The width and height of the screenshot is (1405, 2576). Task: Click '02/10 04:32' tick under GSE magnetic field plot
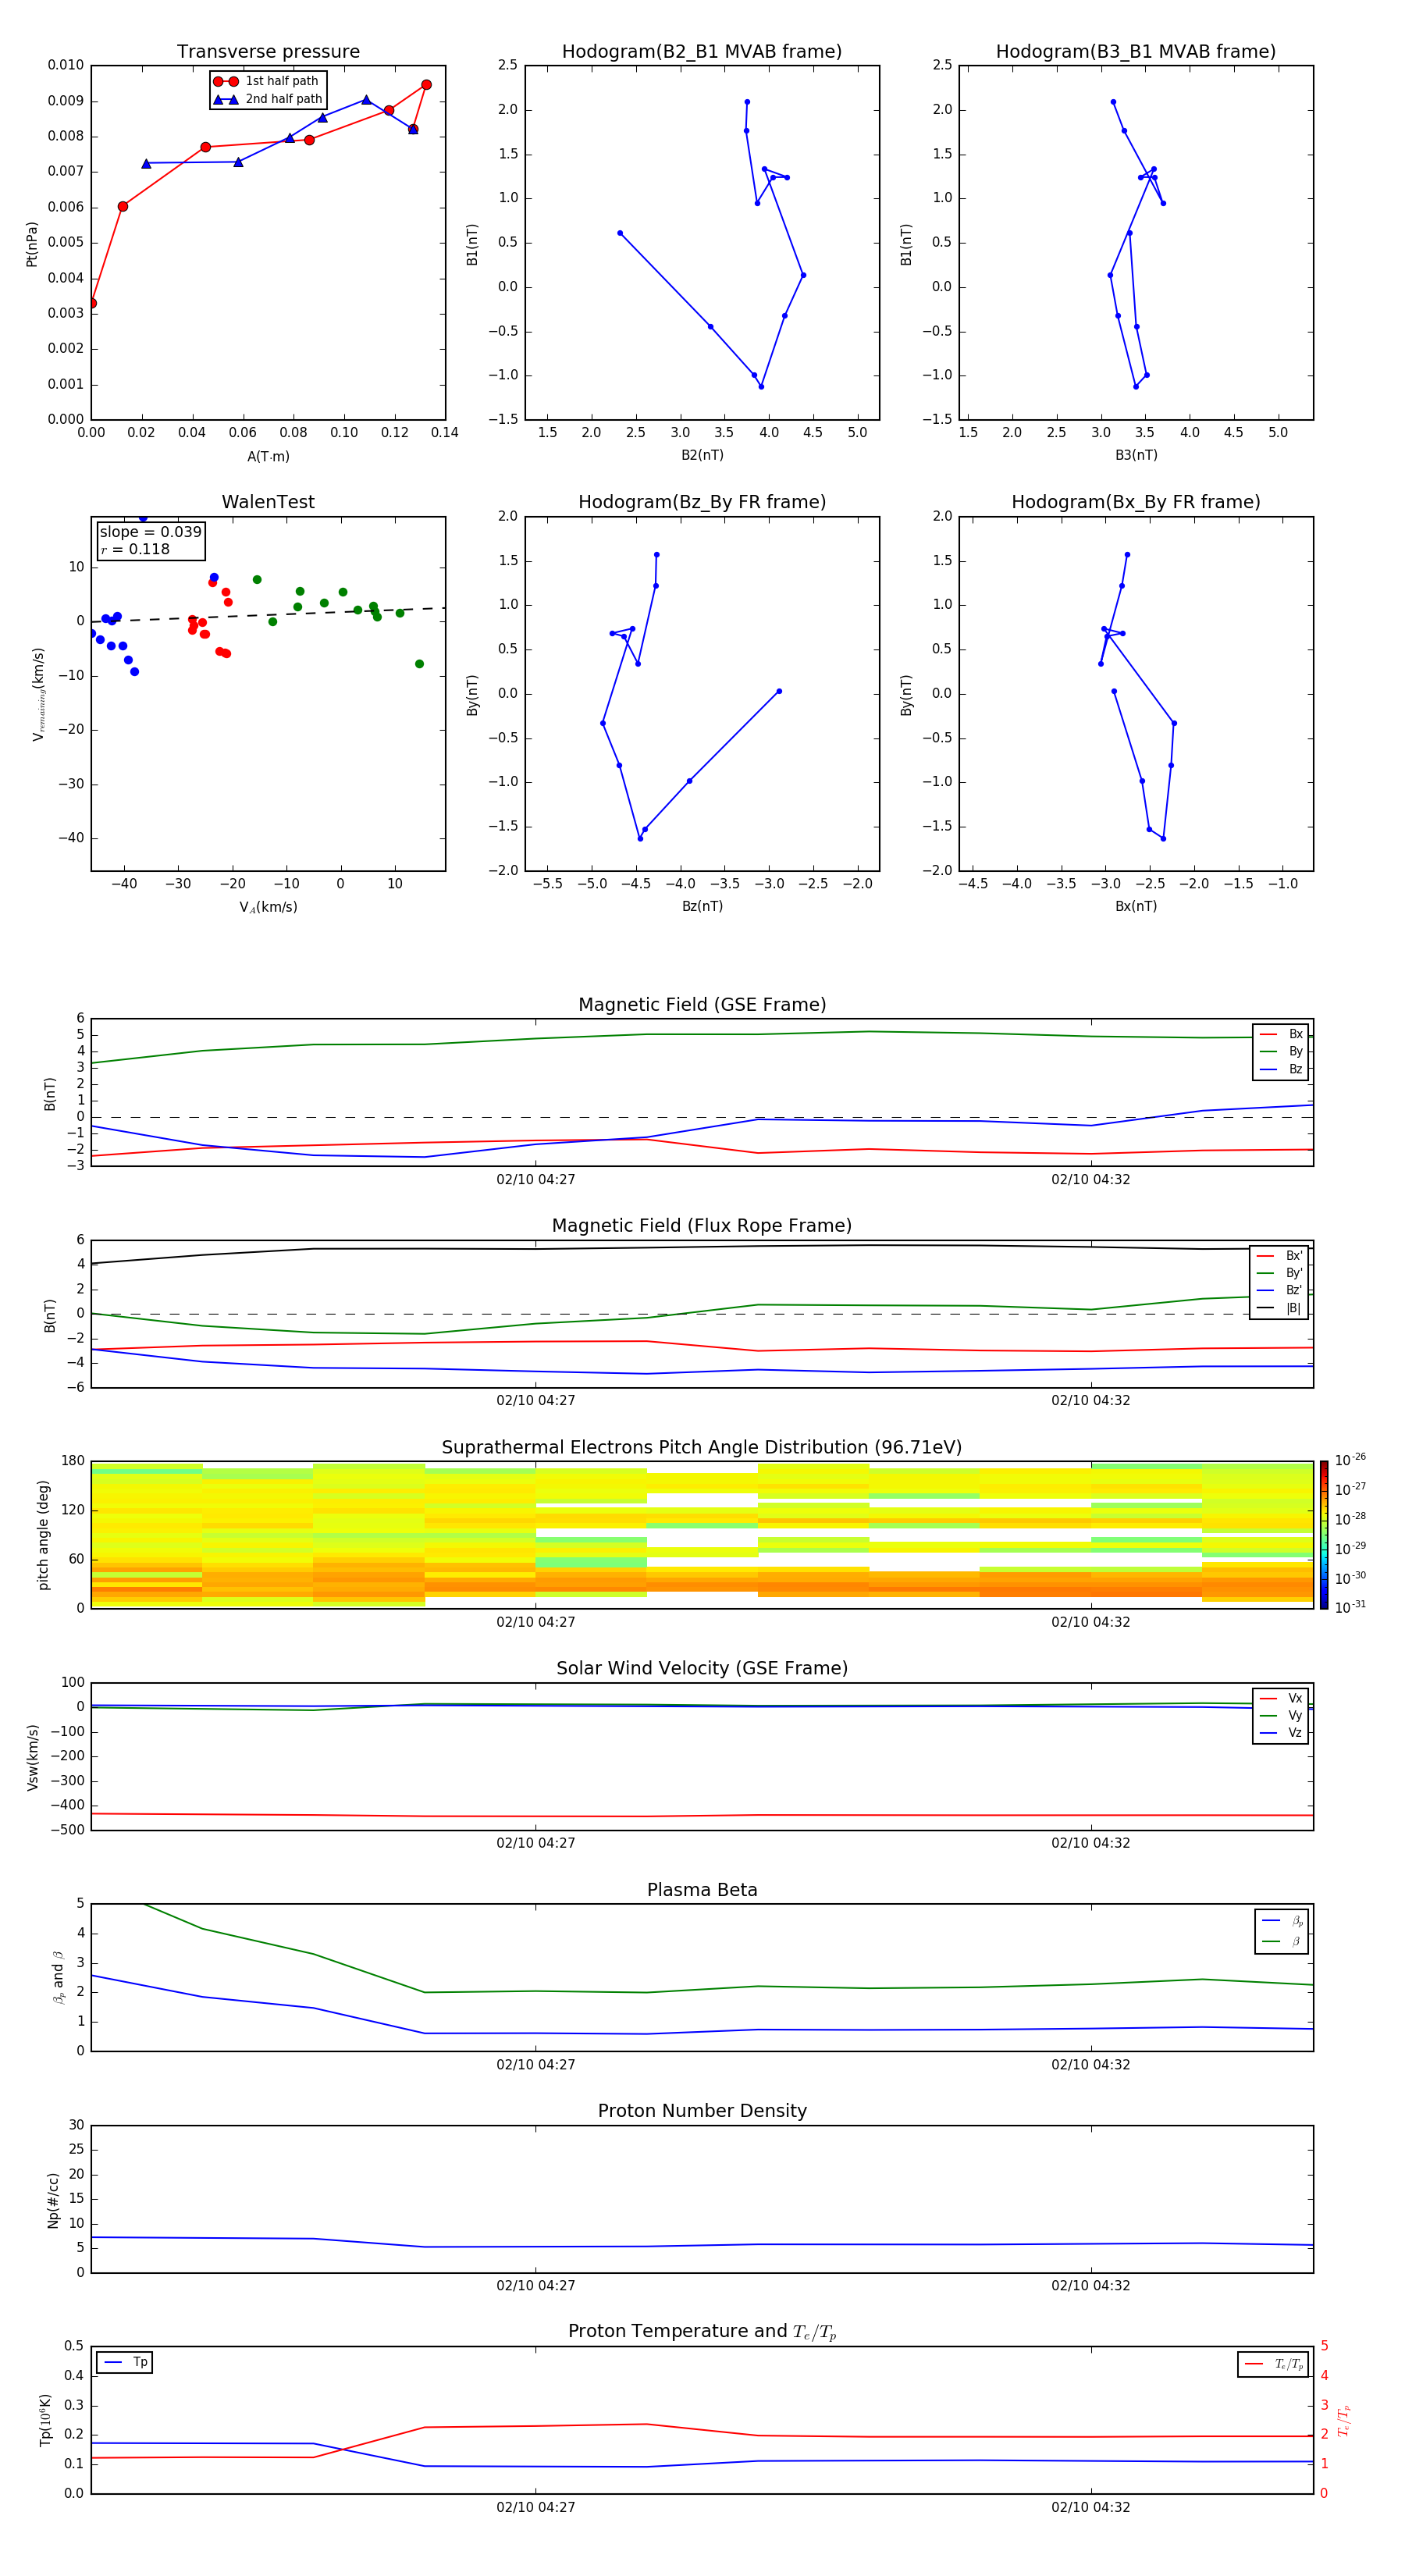coord(1091,1180)
